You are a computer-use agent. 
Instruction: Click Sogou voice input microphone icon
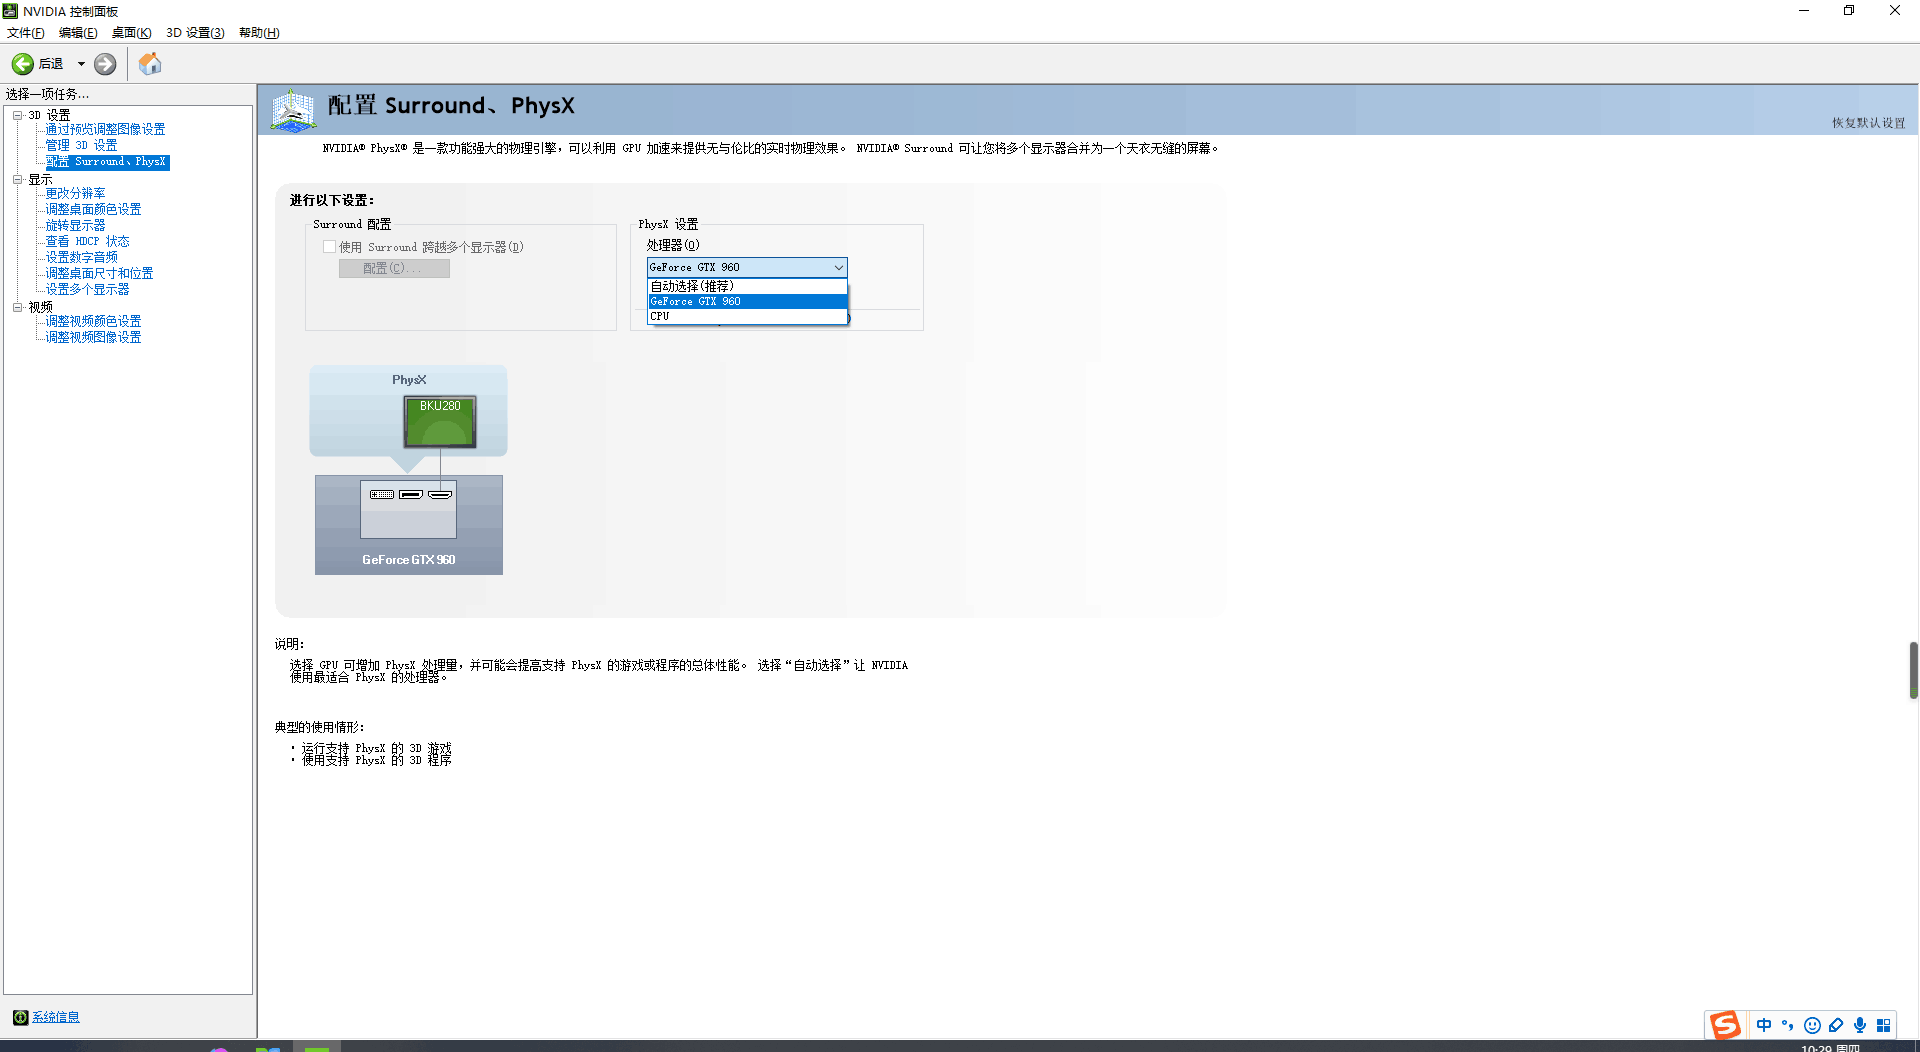1860,1025
